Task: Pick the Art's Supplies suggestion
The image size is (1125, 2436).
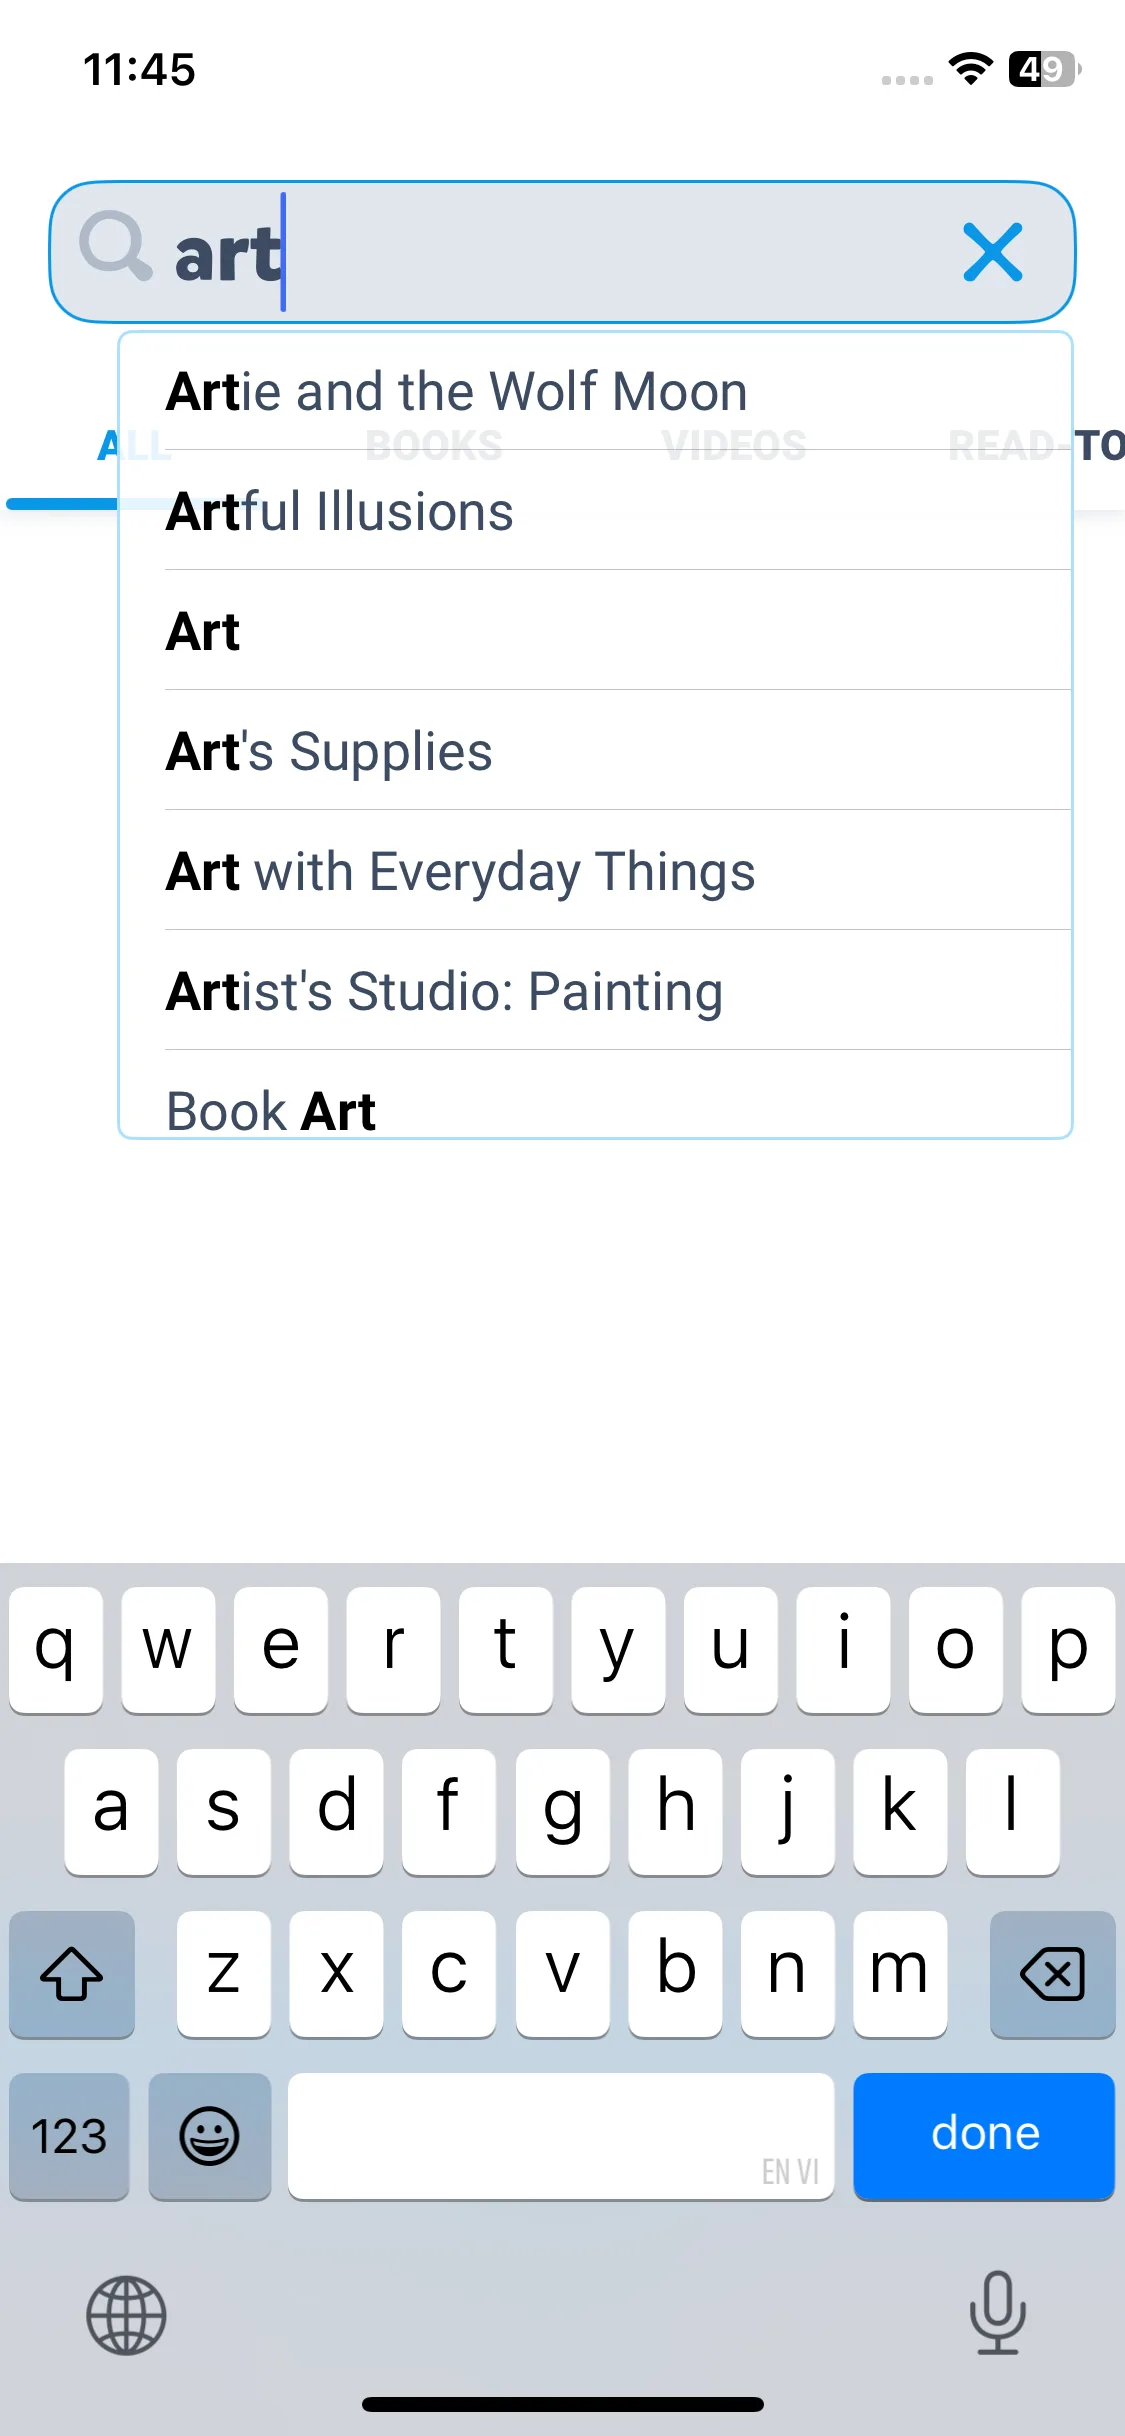Action: pos(329,752)
